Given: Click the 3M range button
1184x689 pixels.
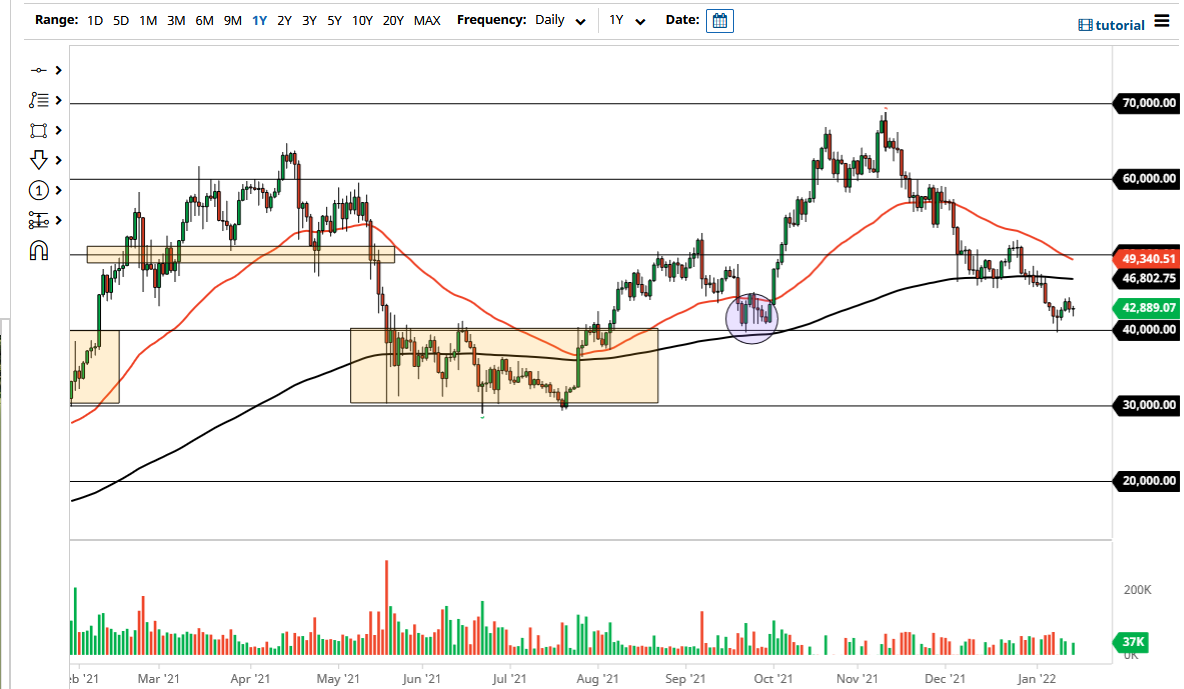Looking at the screenshot, I should [176, 20].
